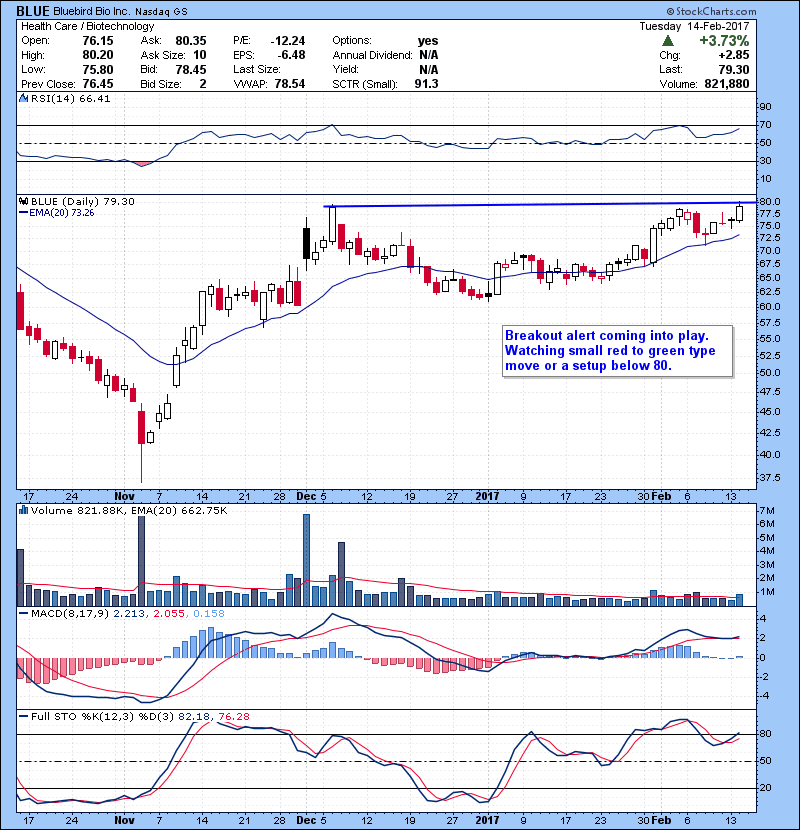
Task: Click the BLUE (Daily) candlestick legend icon
Action: click(24, 201)
